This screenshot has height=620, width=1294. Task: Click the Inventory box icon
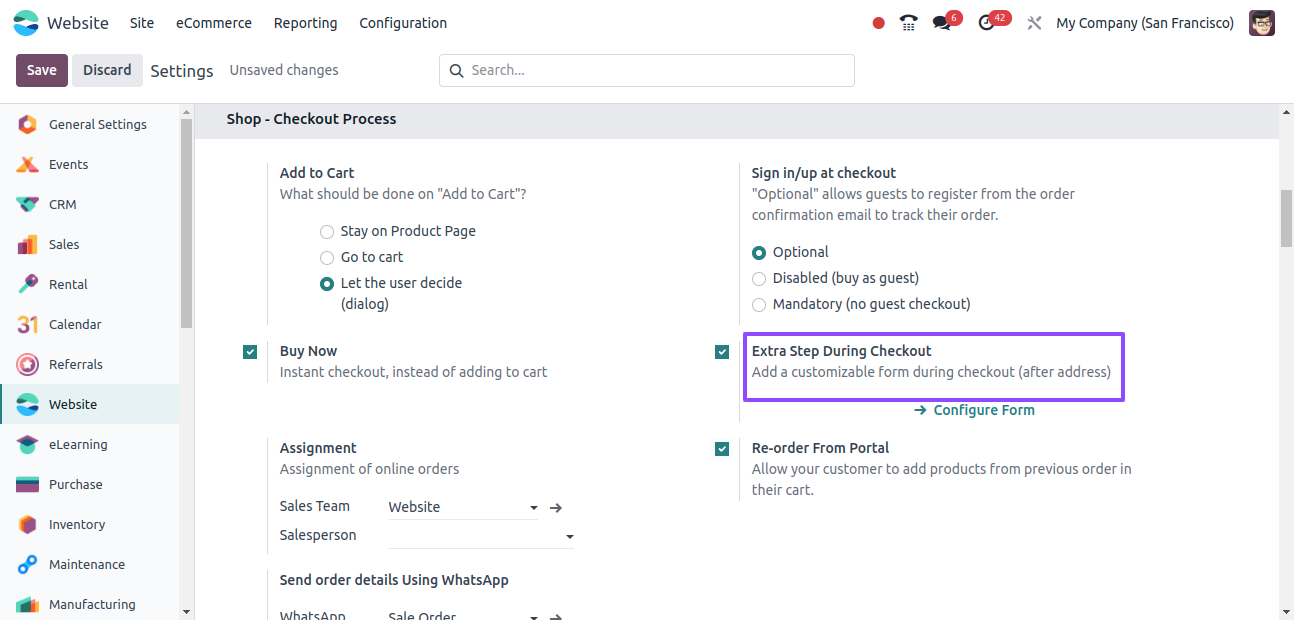pyautogui.click(x=28, y=524)
